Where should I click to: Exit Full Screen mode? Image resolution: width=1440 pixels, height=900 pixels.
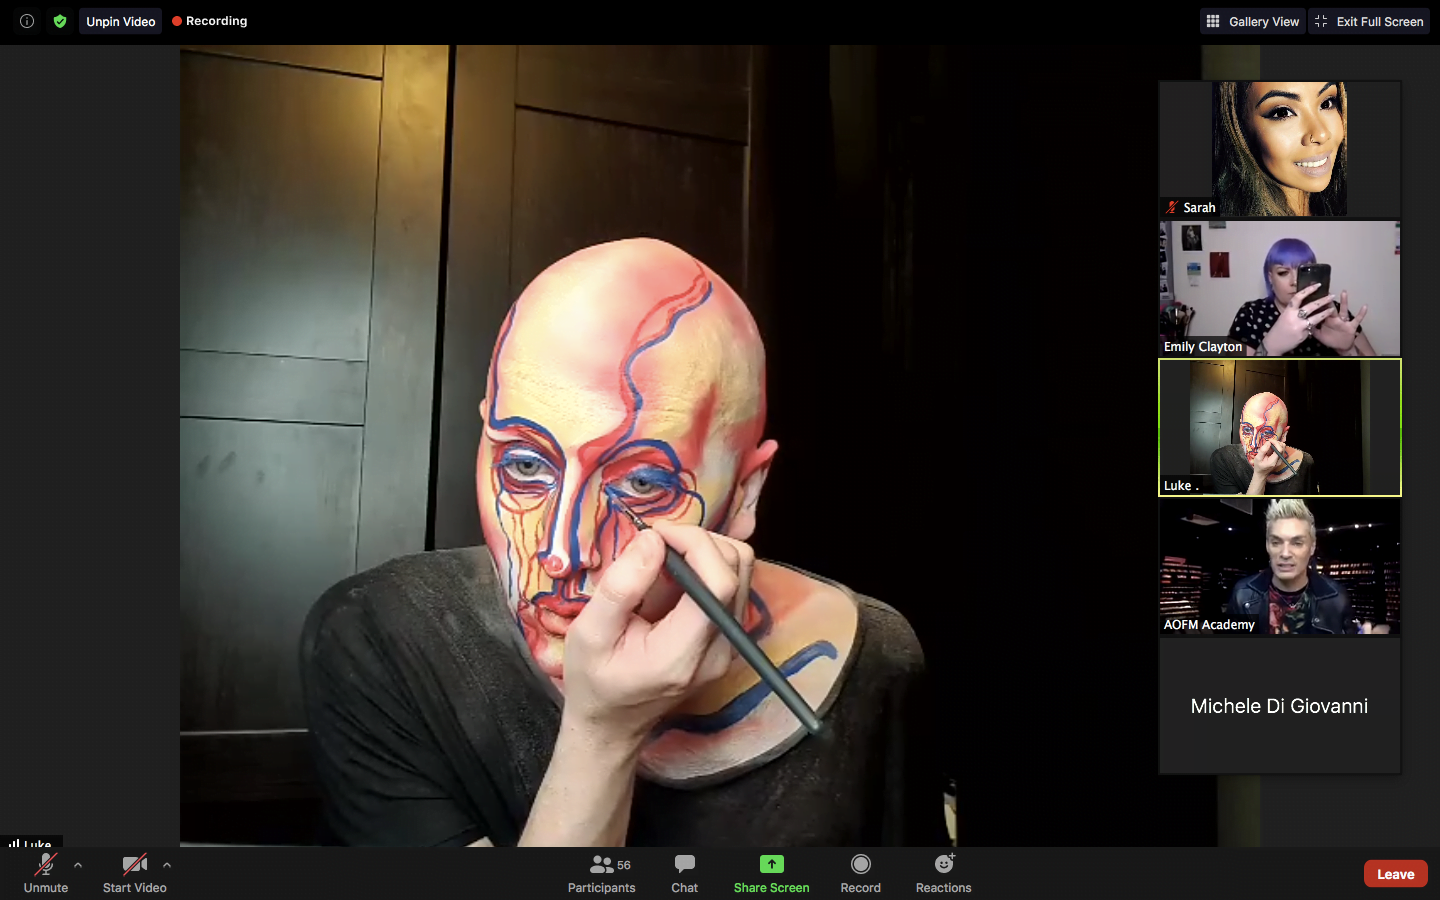coord(1369,21)
